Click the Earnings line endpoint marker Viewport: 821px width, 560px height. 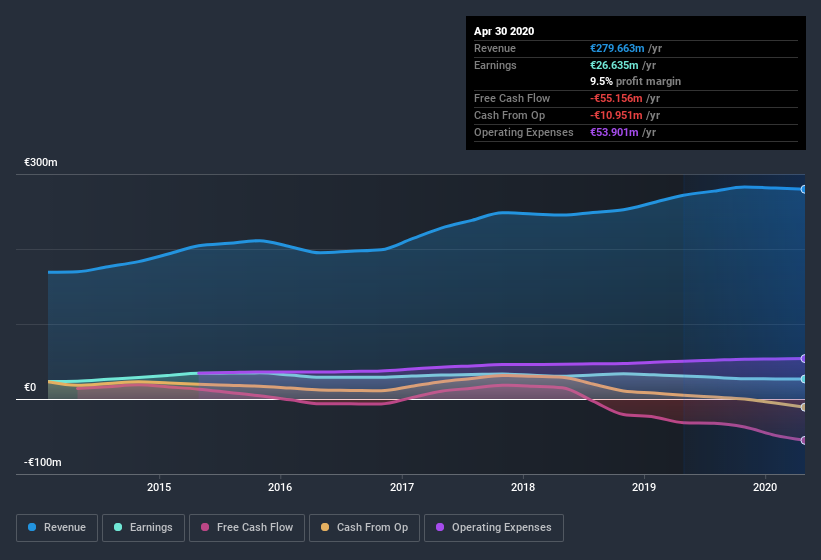coord(803,379)
